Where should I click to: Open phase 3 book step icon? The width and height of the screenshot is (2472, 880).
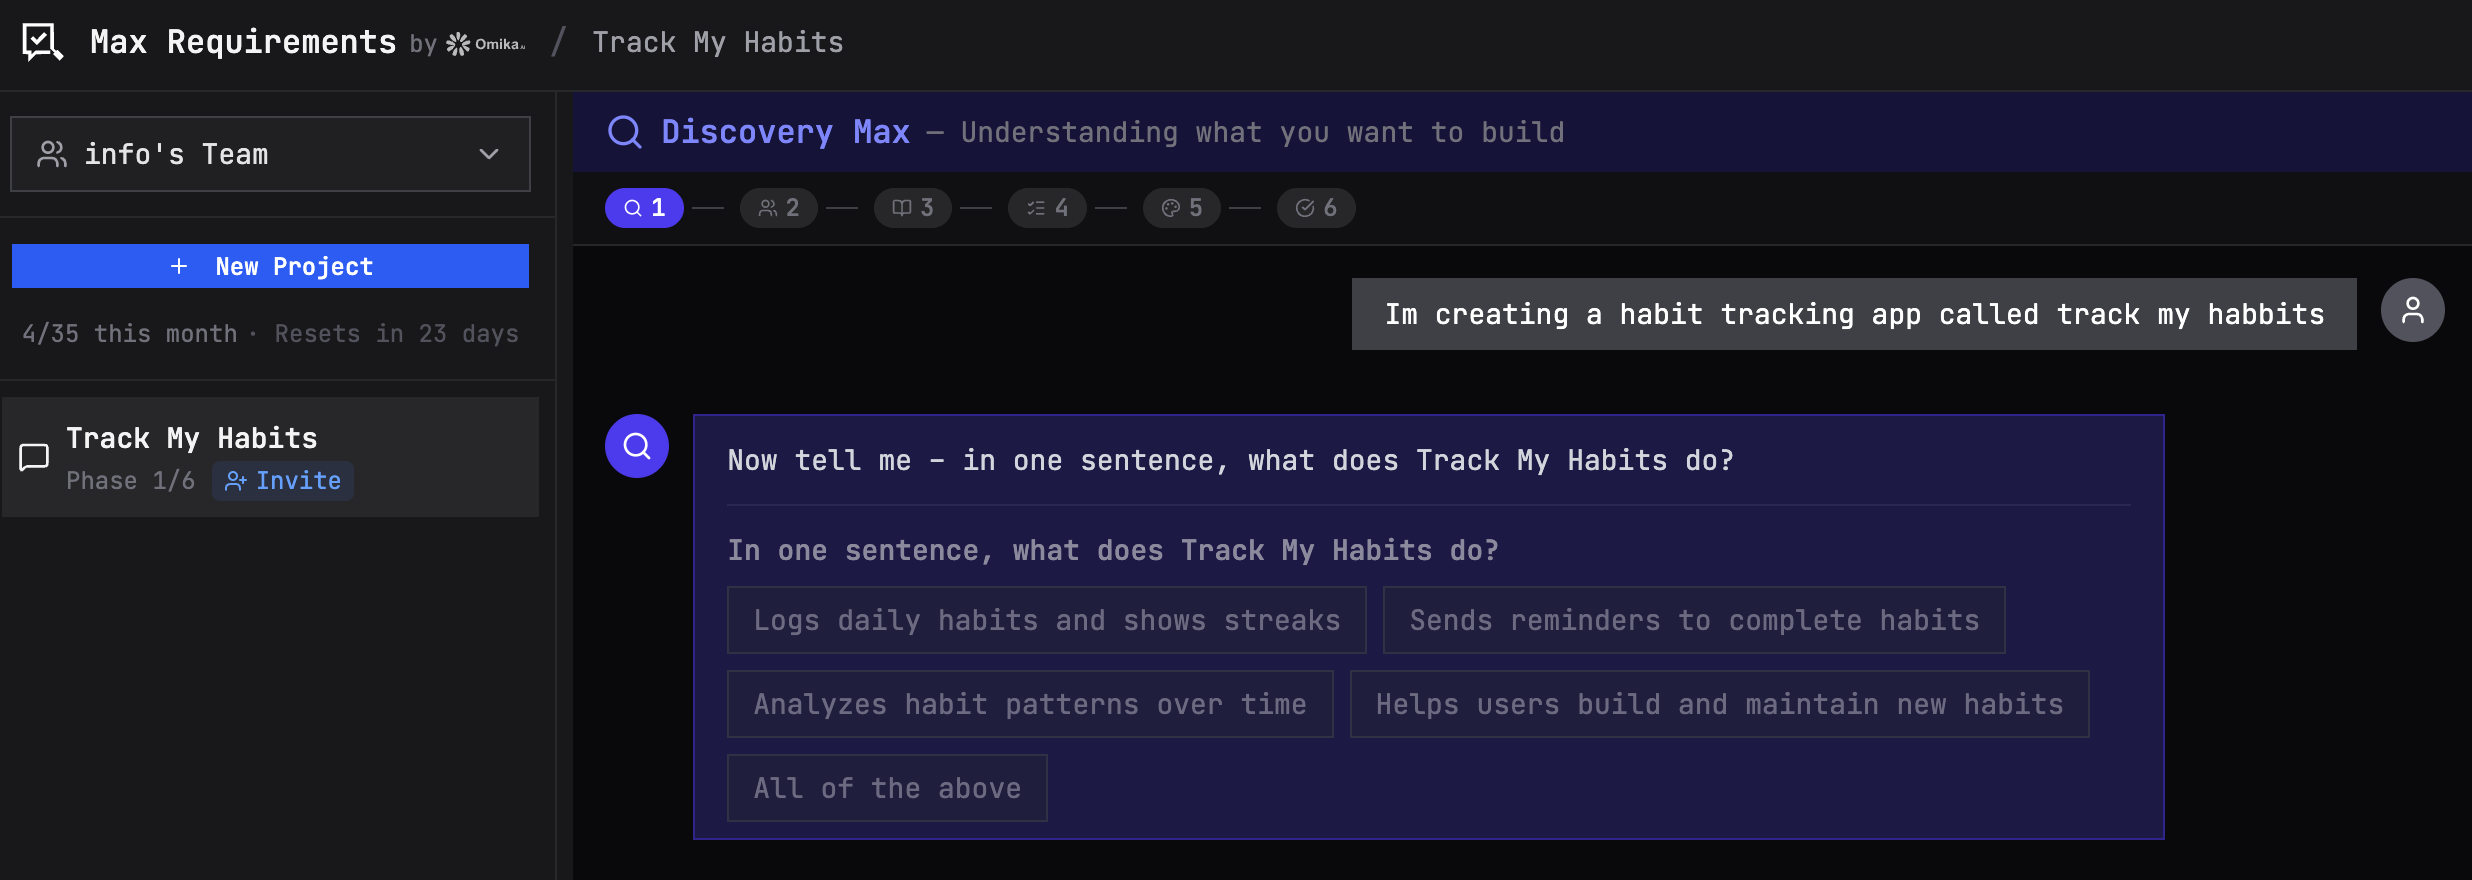[911, 207]
